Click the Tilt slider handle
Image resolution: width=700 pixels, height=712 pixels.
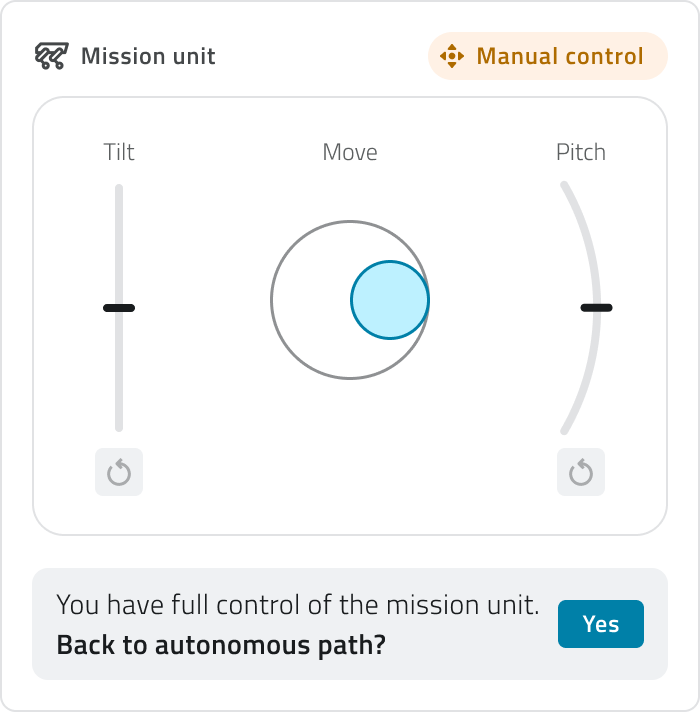pyautogui.click(x=119, y=308)
